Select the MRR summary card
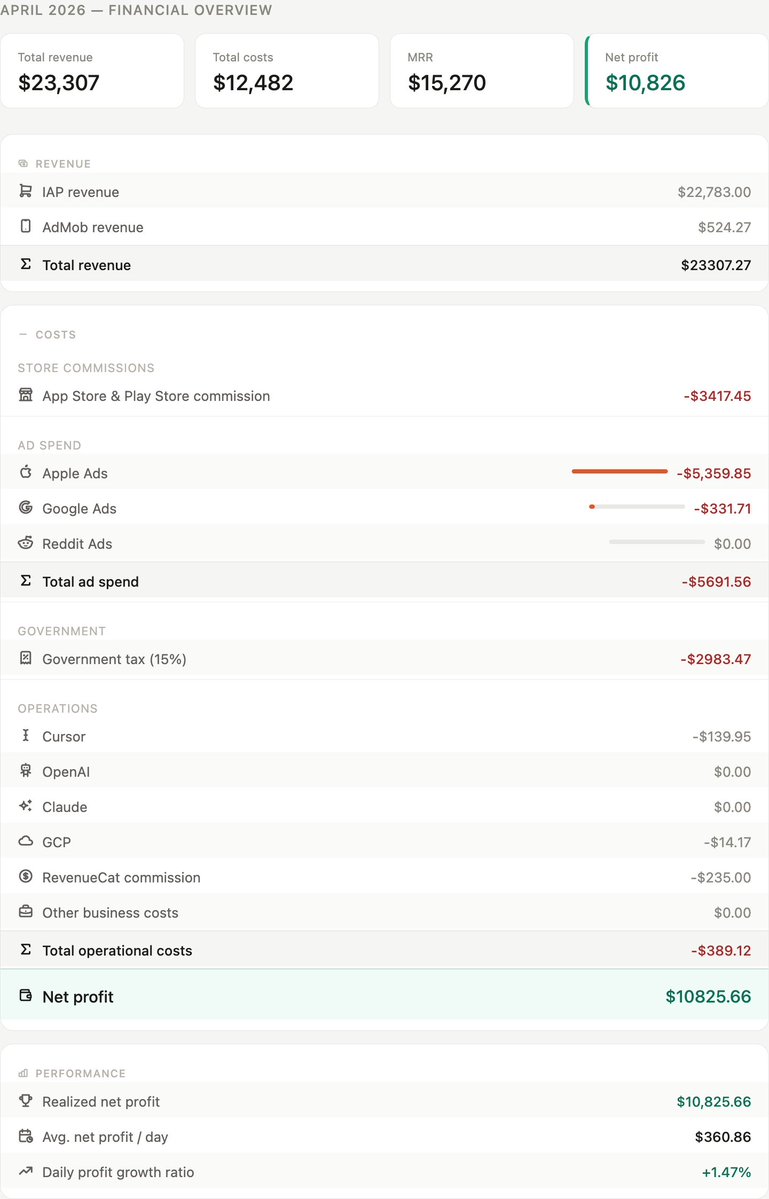 (x=482, y=71)
